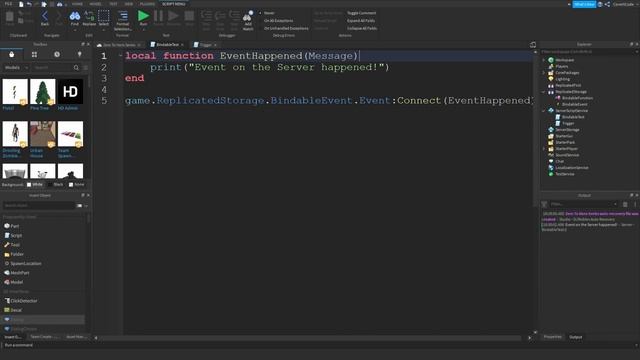The image size is (640, 360).
Task: Switch to the BindableTest script tab
Action: point(167,44)
